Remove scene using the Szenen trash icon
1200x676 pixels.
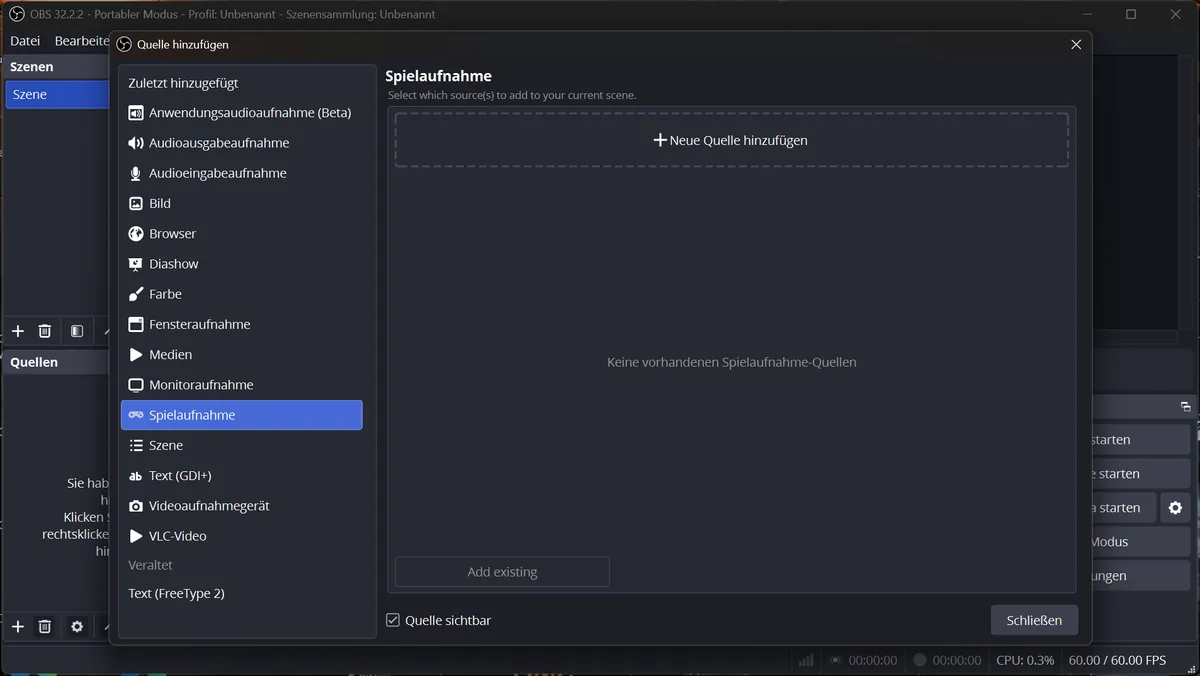[45, 331]
